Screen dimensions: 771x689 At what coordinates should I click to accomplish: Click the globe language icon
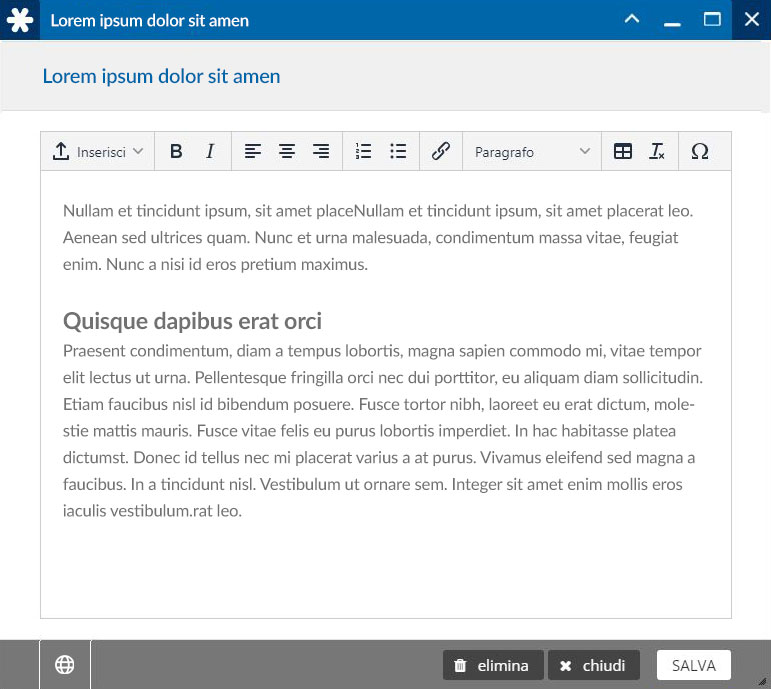tap(65, 665)
